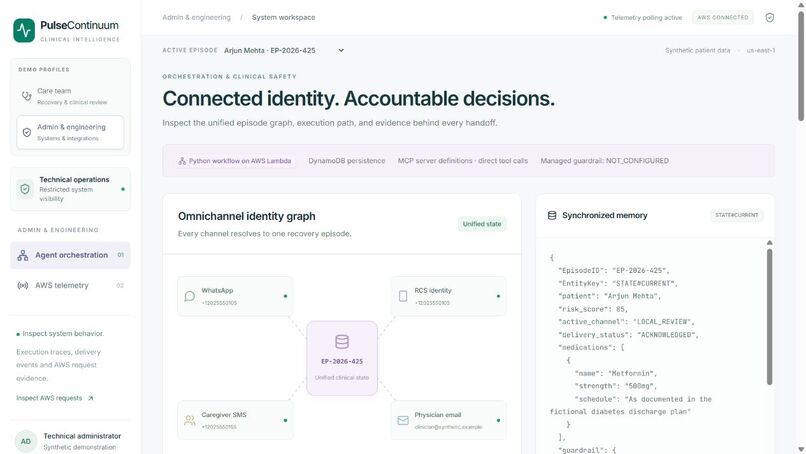Viewport: 806px width, 454px height.
Task: Click the main page vertical scrollbar thumb
Action: pos(801,66)
